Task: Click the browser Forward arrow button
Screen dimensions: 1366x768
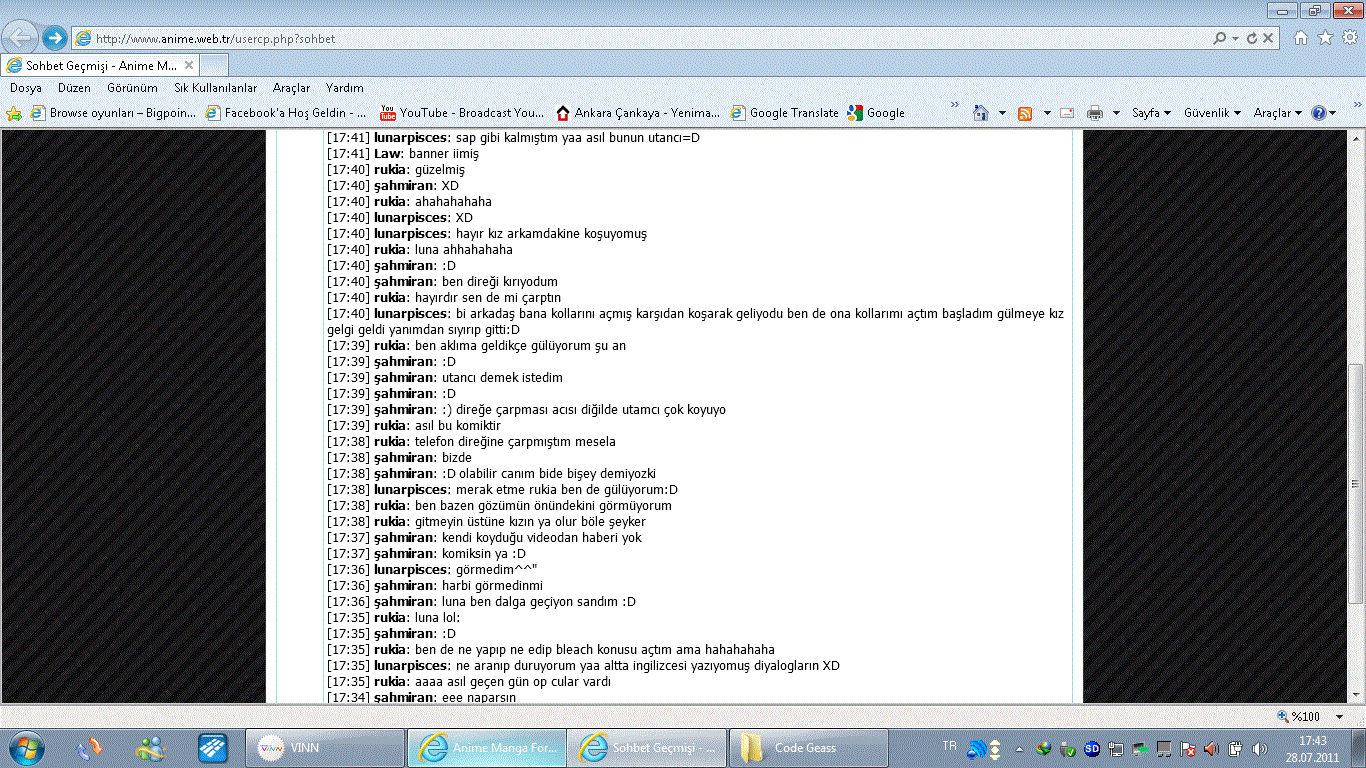Action: coord(54,38)
